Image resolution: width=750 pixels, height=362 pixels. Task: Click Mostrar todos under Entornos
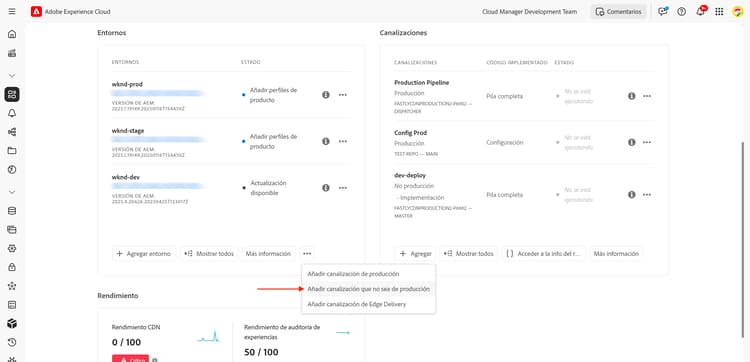(209, 253)
